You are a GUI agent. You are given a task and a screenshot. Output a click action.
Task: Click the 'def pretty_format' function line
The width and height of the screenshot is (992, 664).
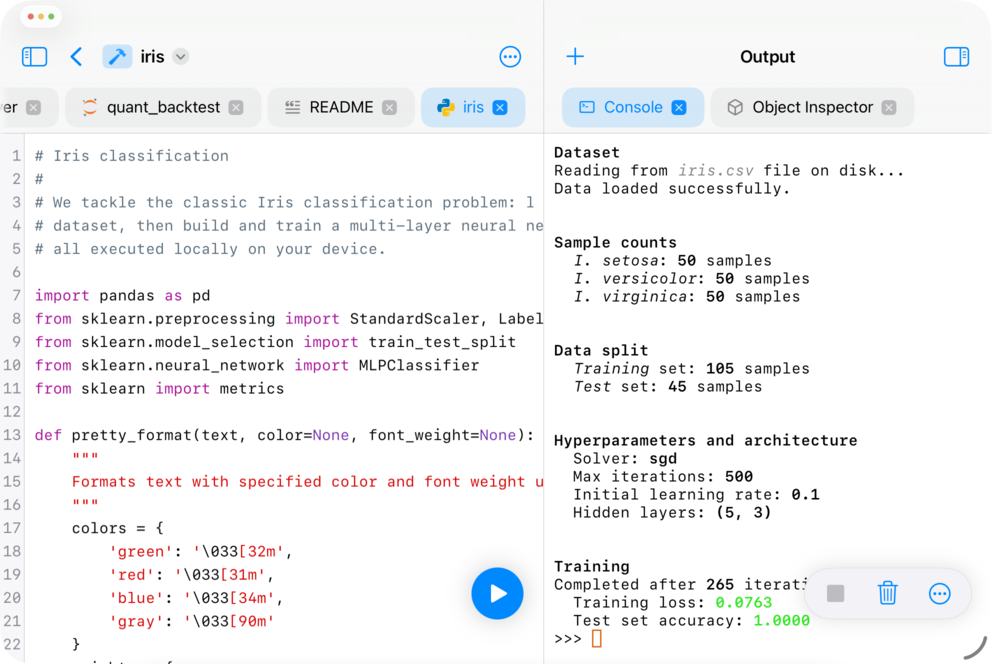(284, 435)
